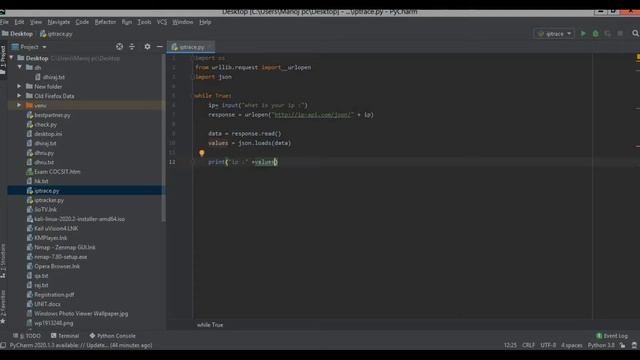Expand the Old Firefox Data arrow
Screen dimensions: 640x360
point(19,96)
